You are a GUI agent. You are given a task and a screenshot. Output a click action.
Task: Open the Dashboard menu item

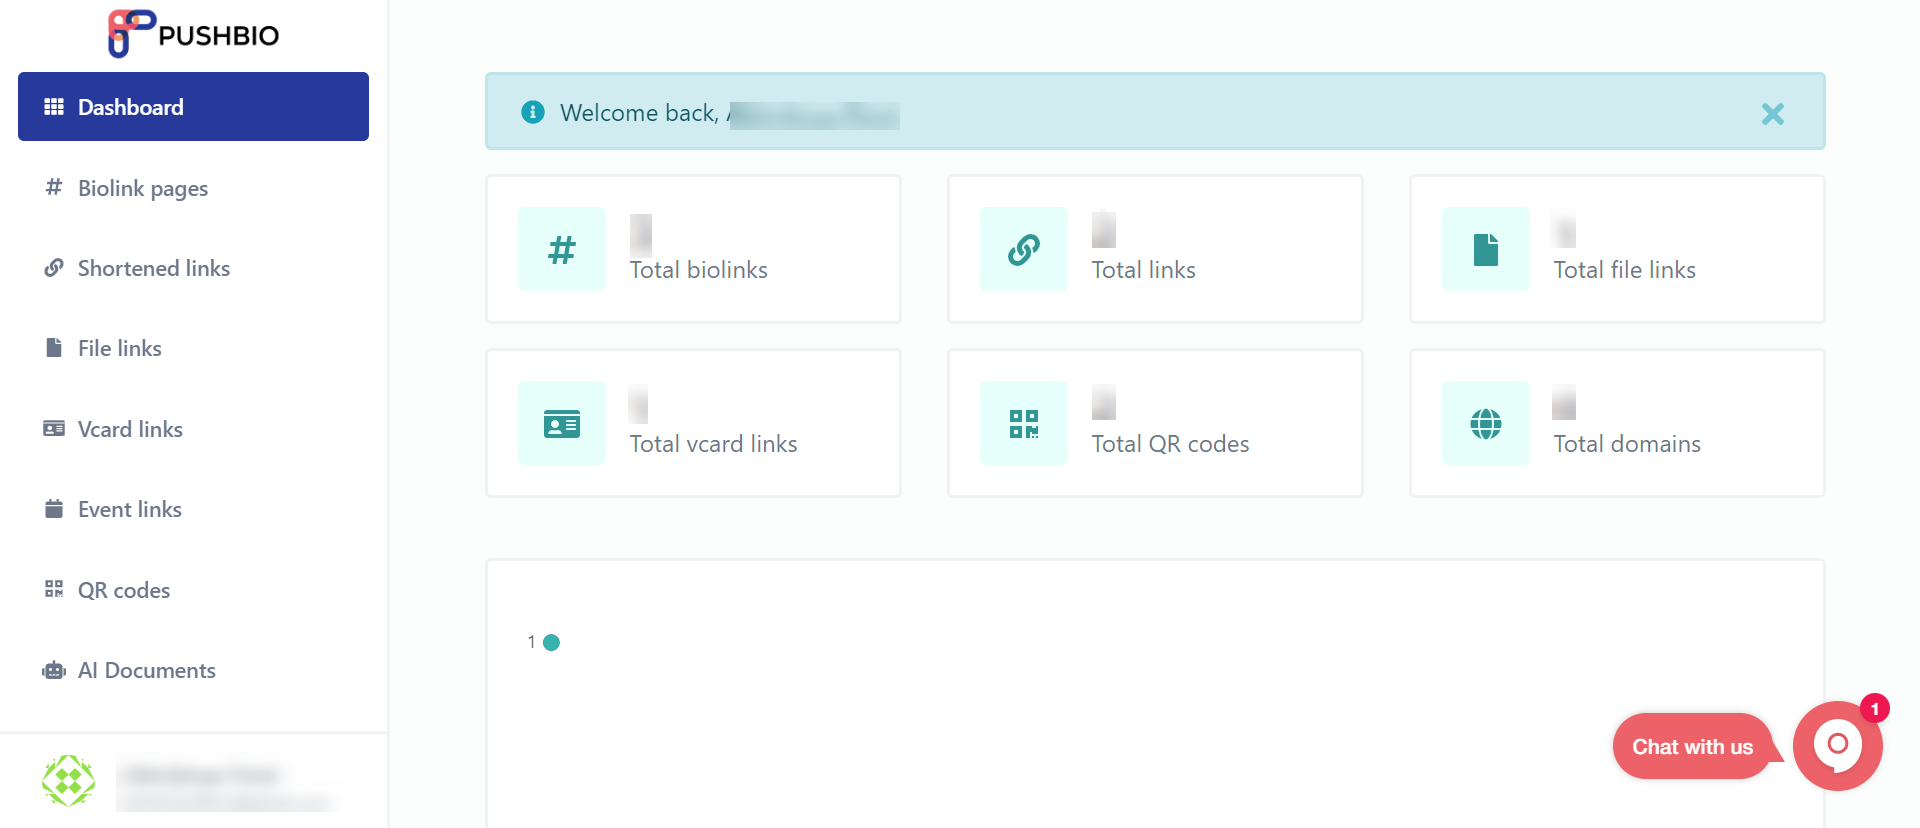coord(193,106)
